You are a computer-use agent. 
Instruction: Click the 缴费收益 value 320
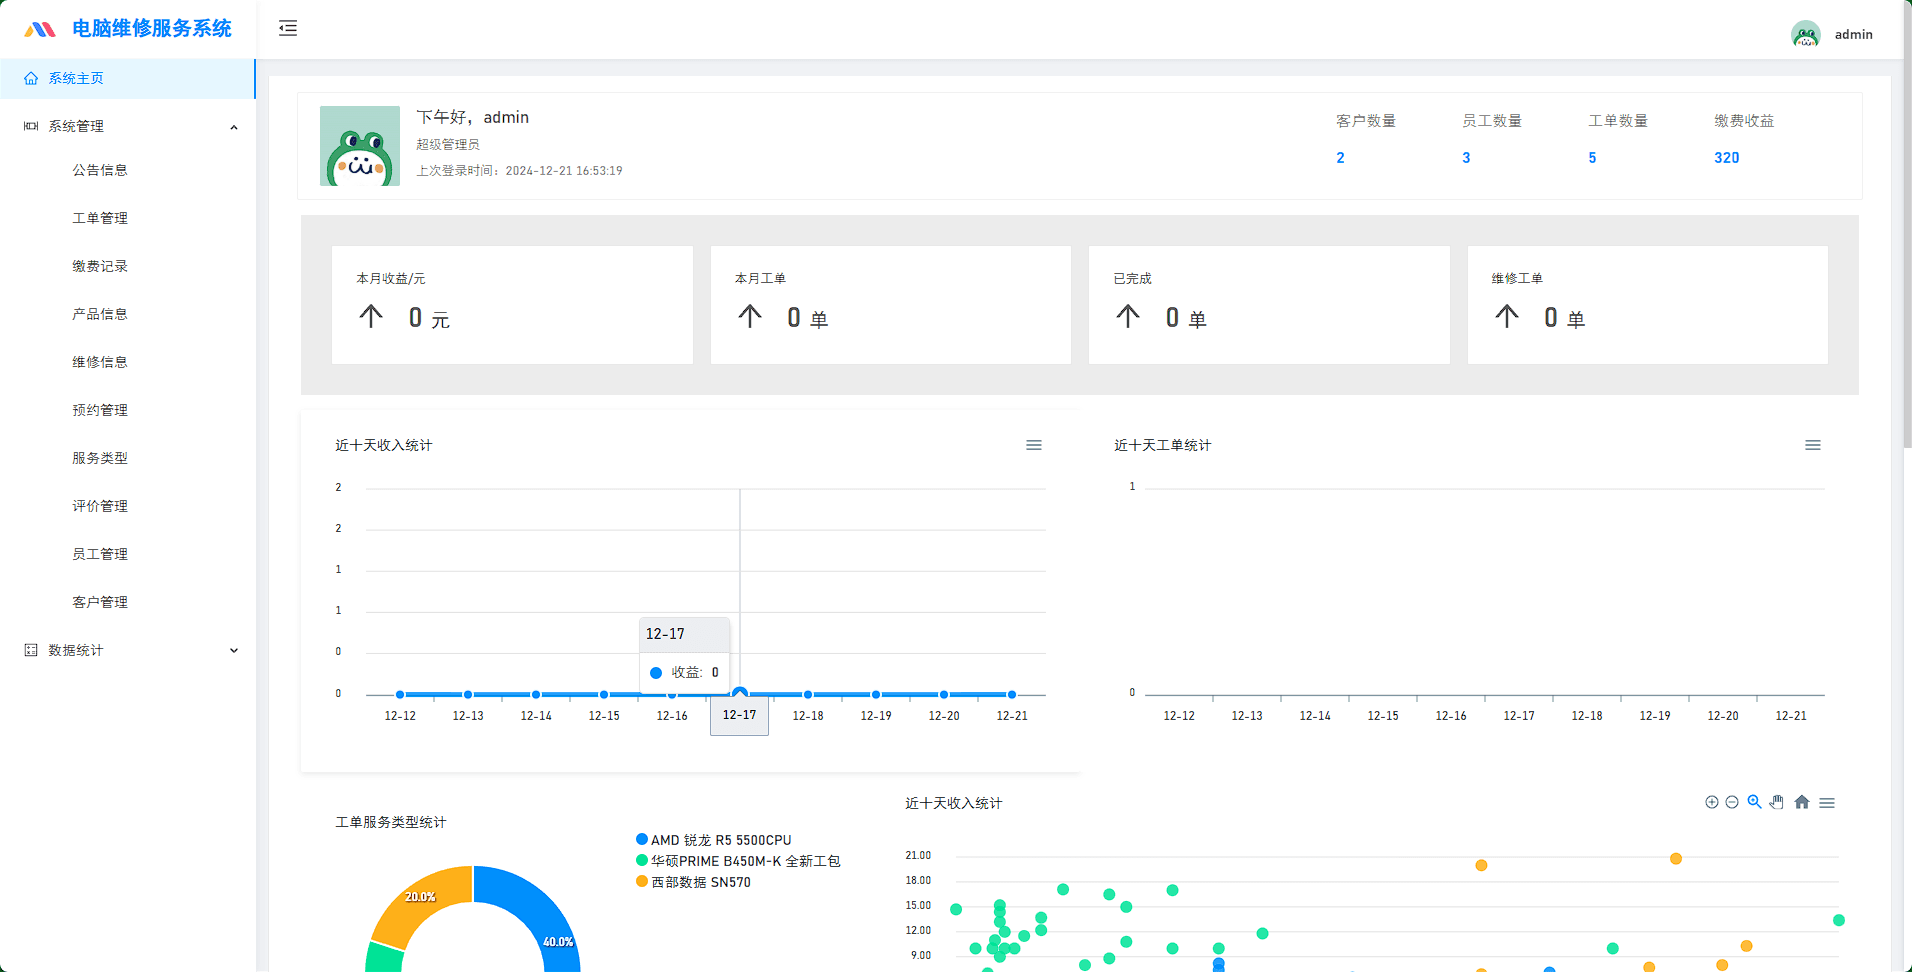1726,158
